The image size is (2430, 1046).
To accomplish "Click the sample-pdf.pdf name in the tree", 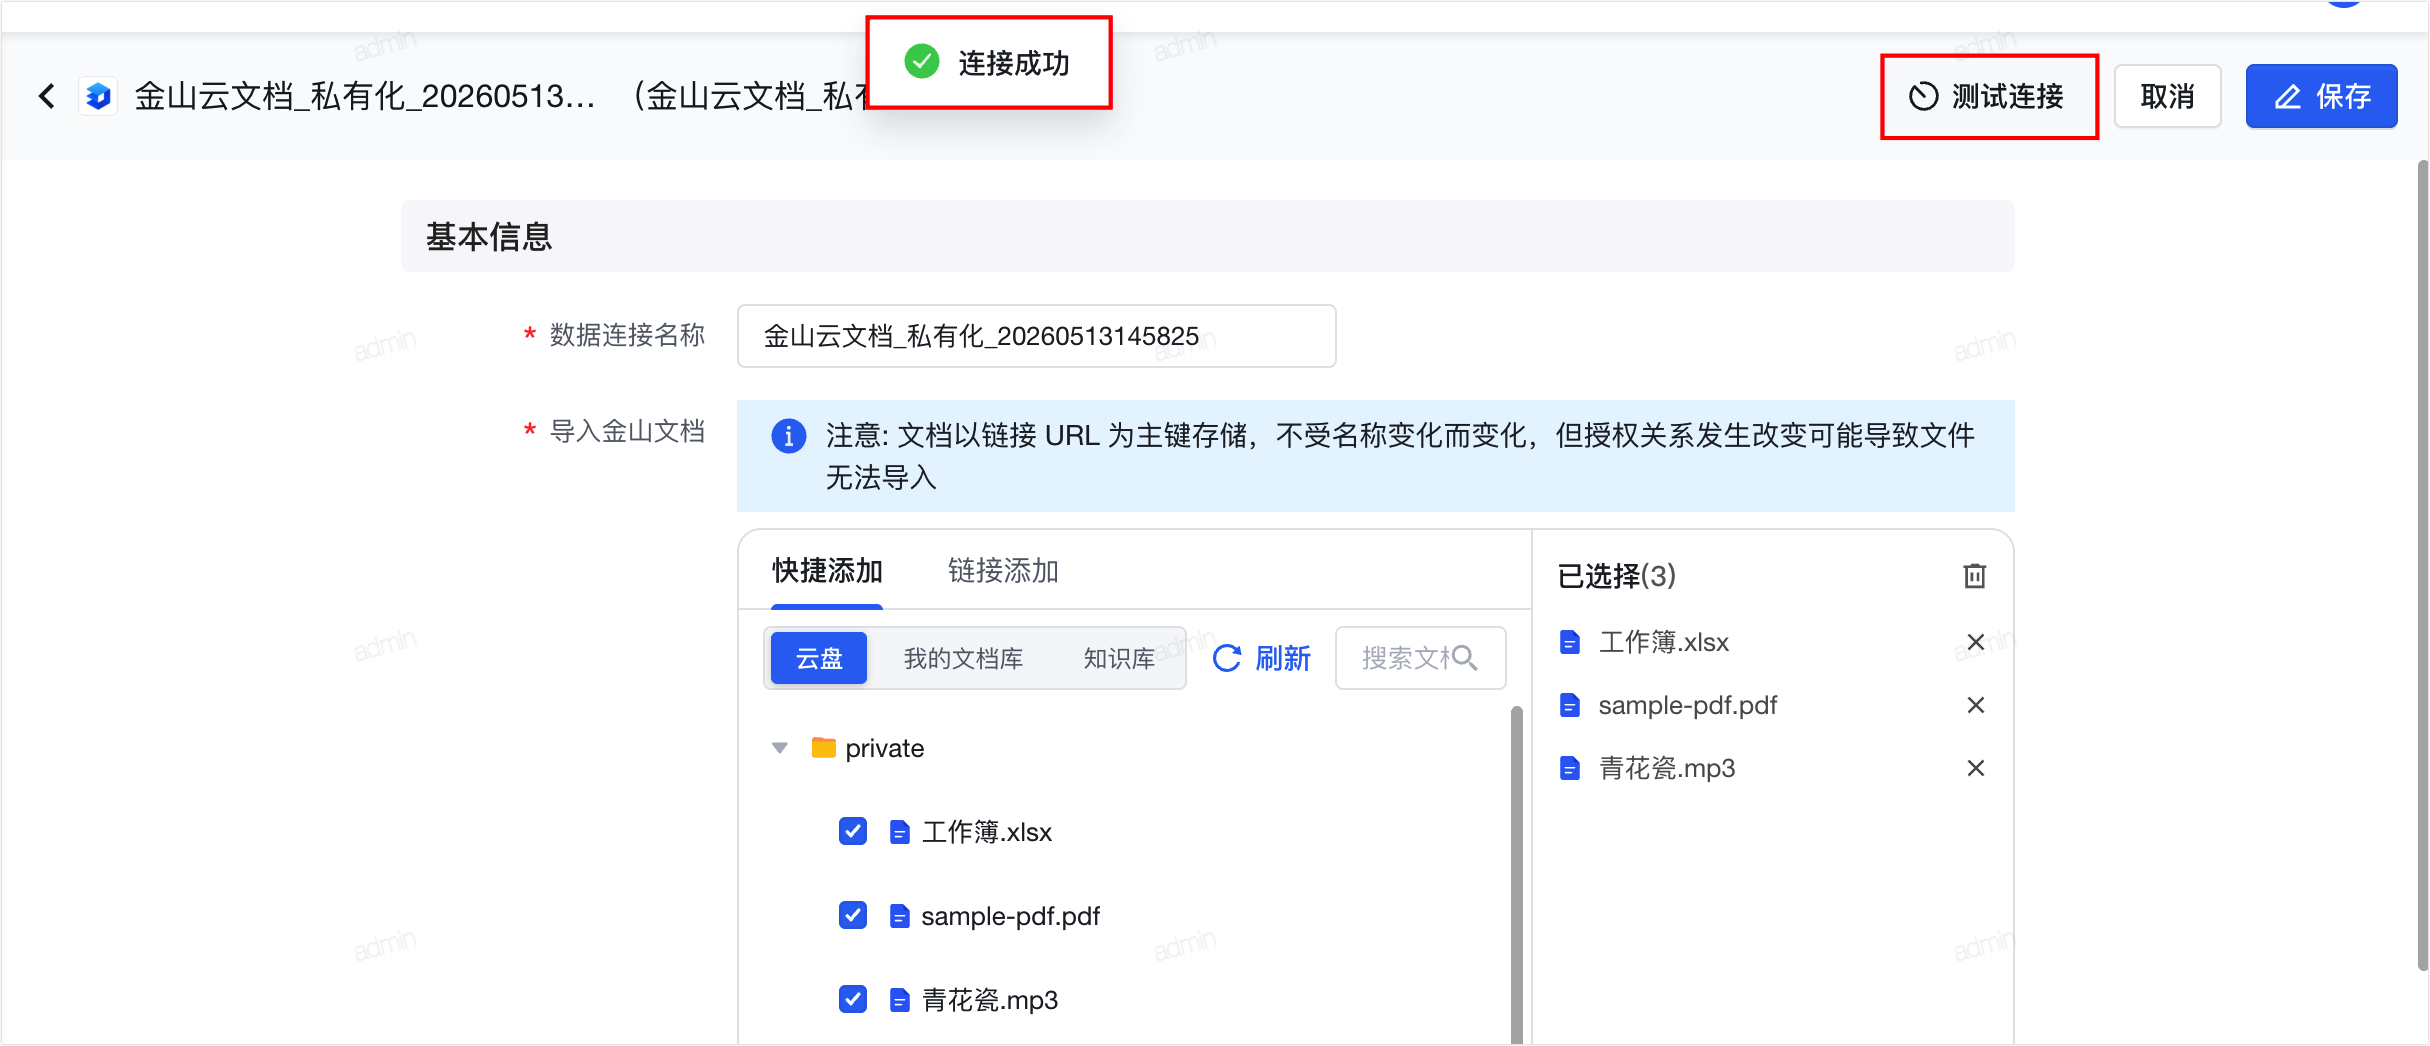I will click(x=1010, y=916).
